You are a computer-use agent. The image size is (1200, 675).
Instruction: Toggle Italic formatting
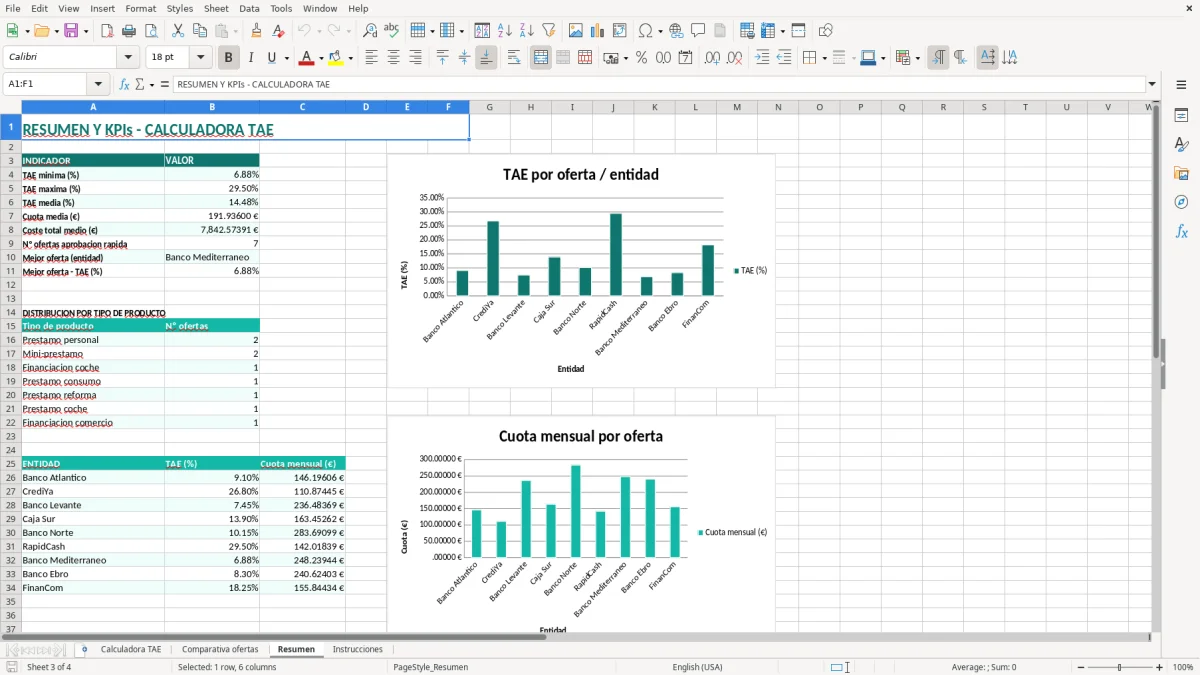[250, 58]
